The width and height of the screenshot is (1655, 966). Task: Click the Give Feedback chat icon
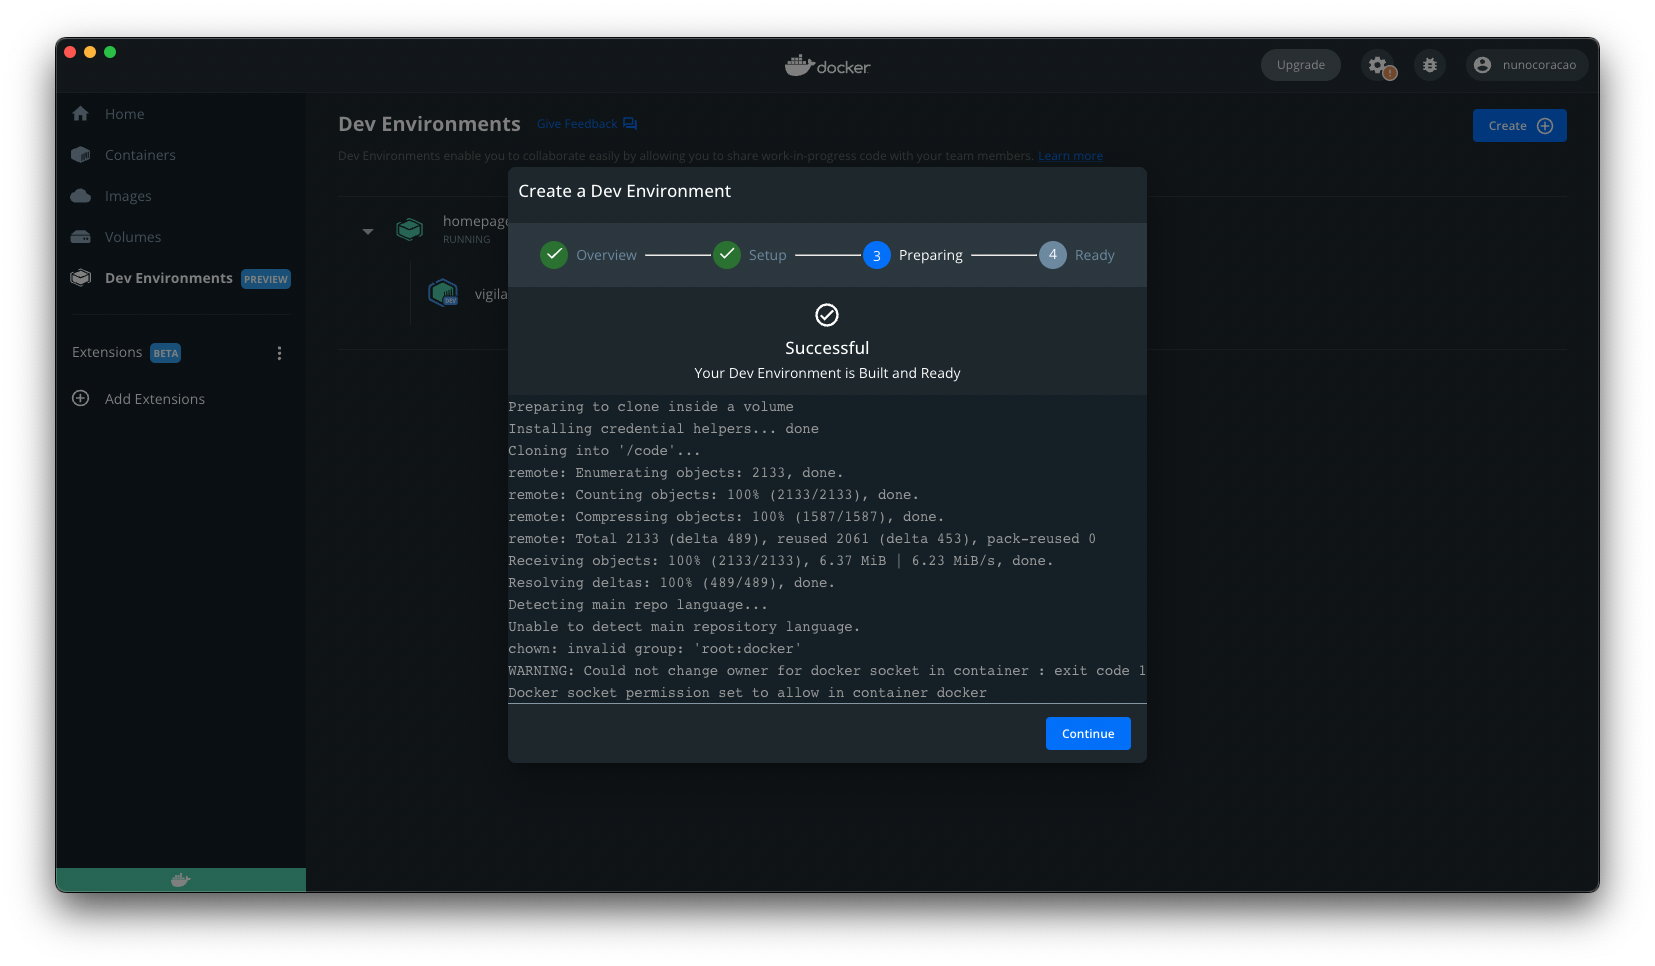pos(630,124)
